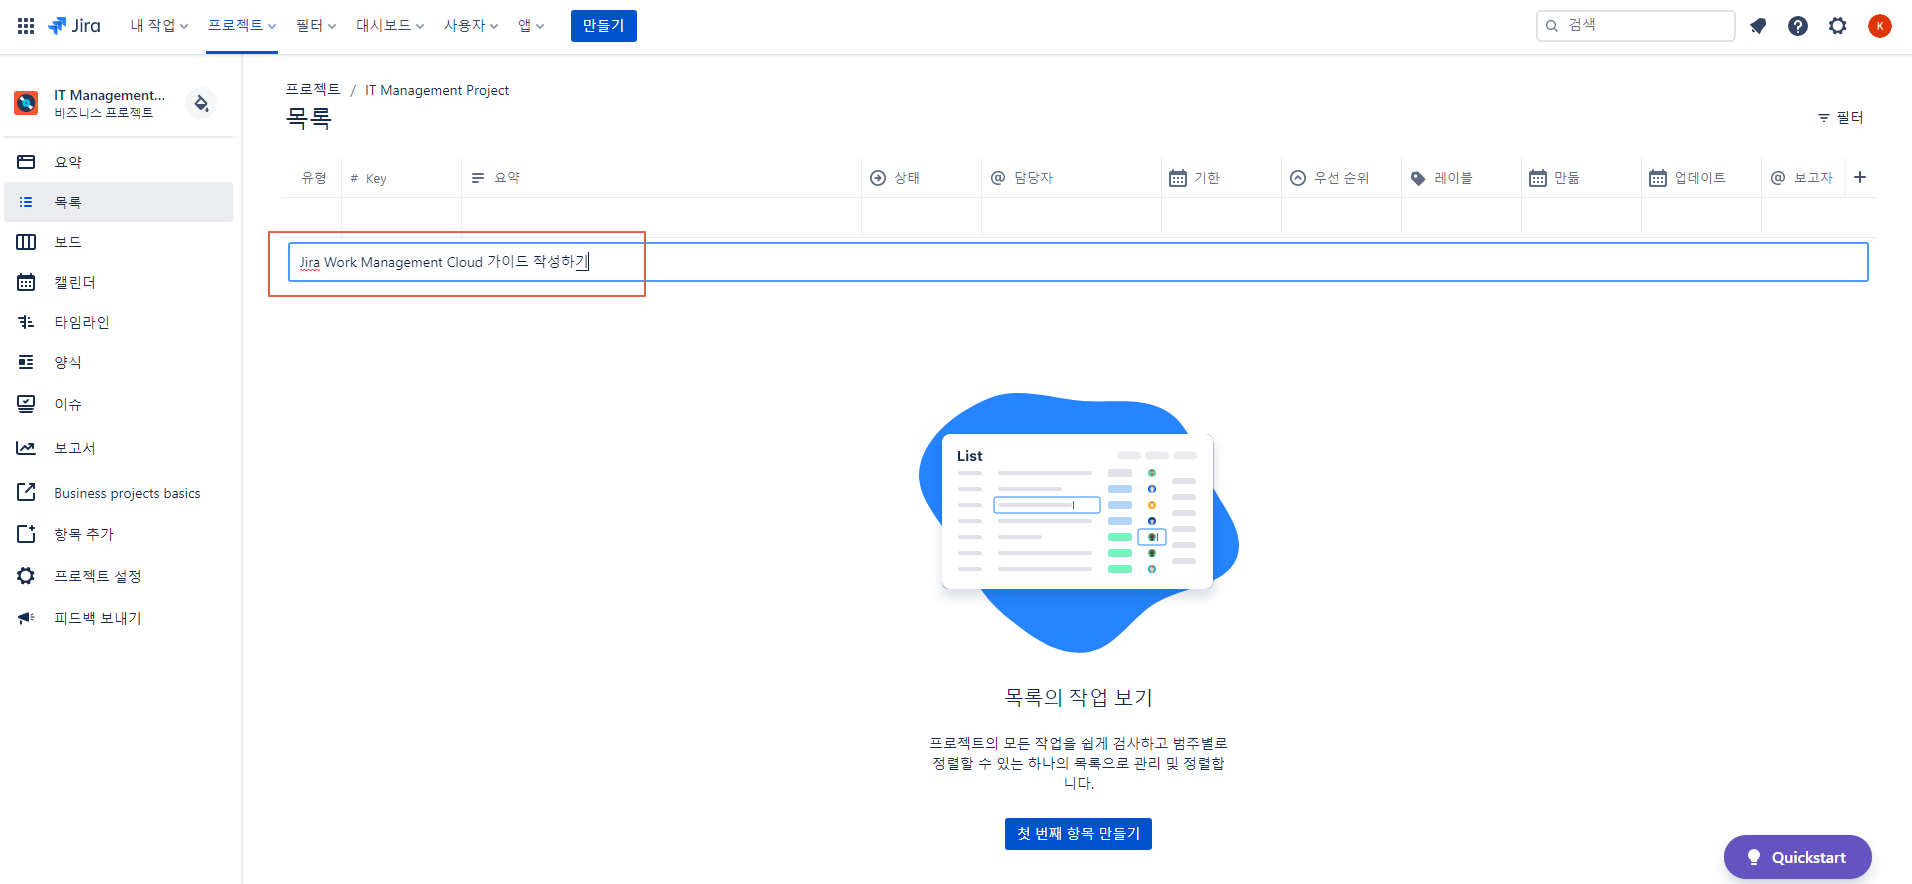Viewport: 1912px width, 884px height.
Task: Open the 대시보드 dropdown
Action: 390,26
